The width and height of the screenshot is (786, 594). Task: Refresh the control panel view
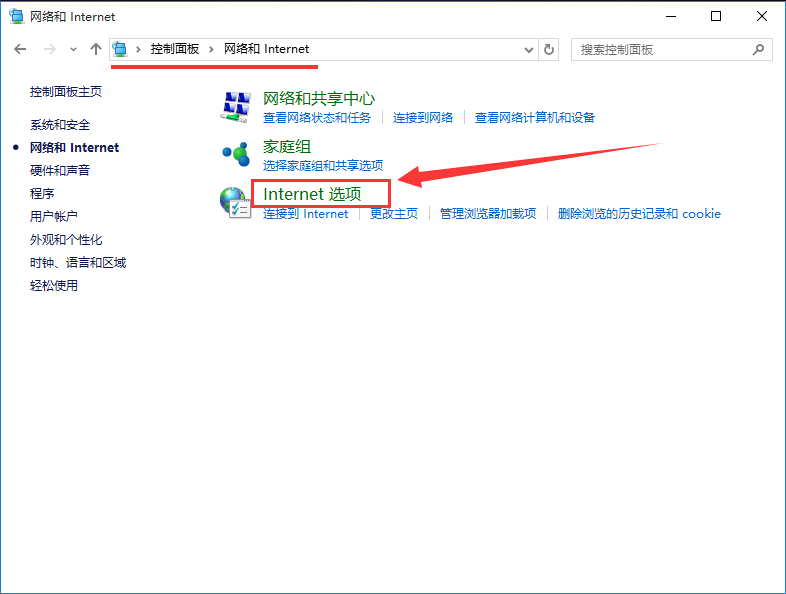(548, 49)
